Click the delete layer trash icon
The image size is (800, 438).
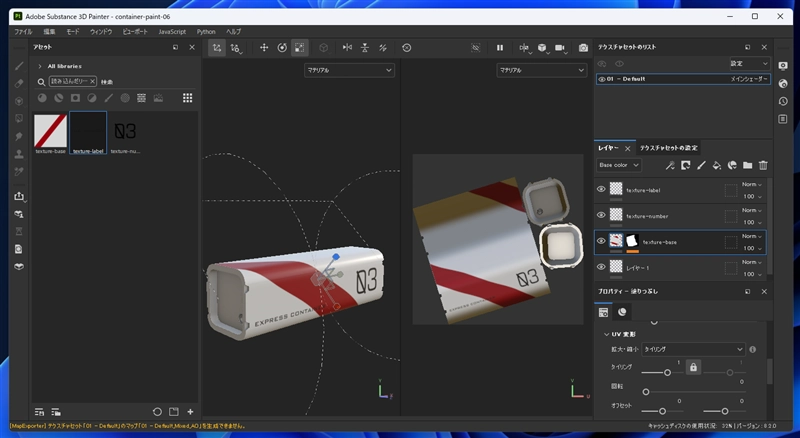pyautogui.click(x=763, y=165)
